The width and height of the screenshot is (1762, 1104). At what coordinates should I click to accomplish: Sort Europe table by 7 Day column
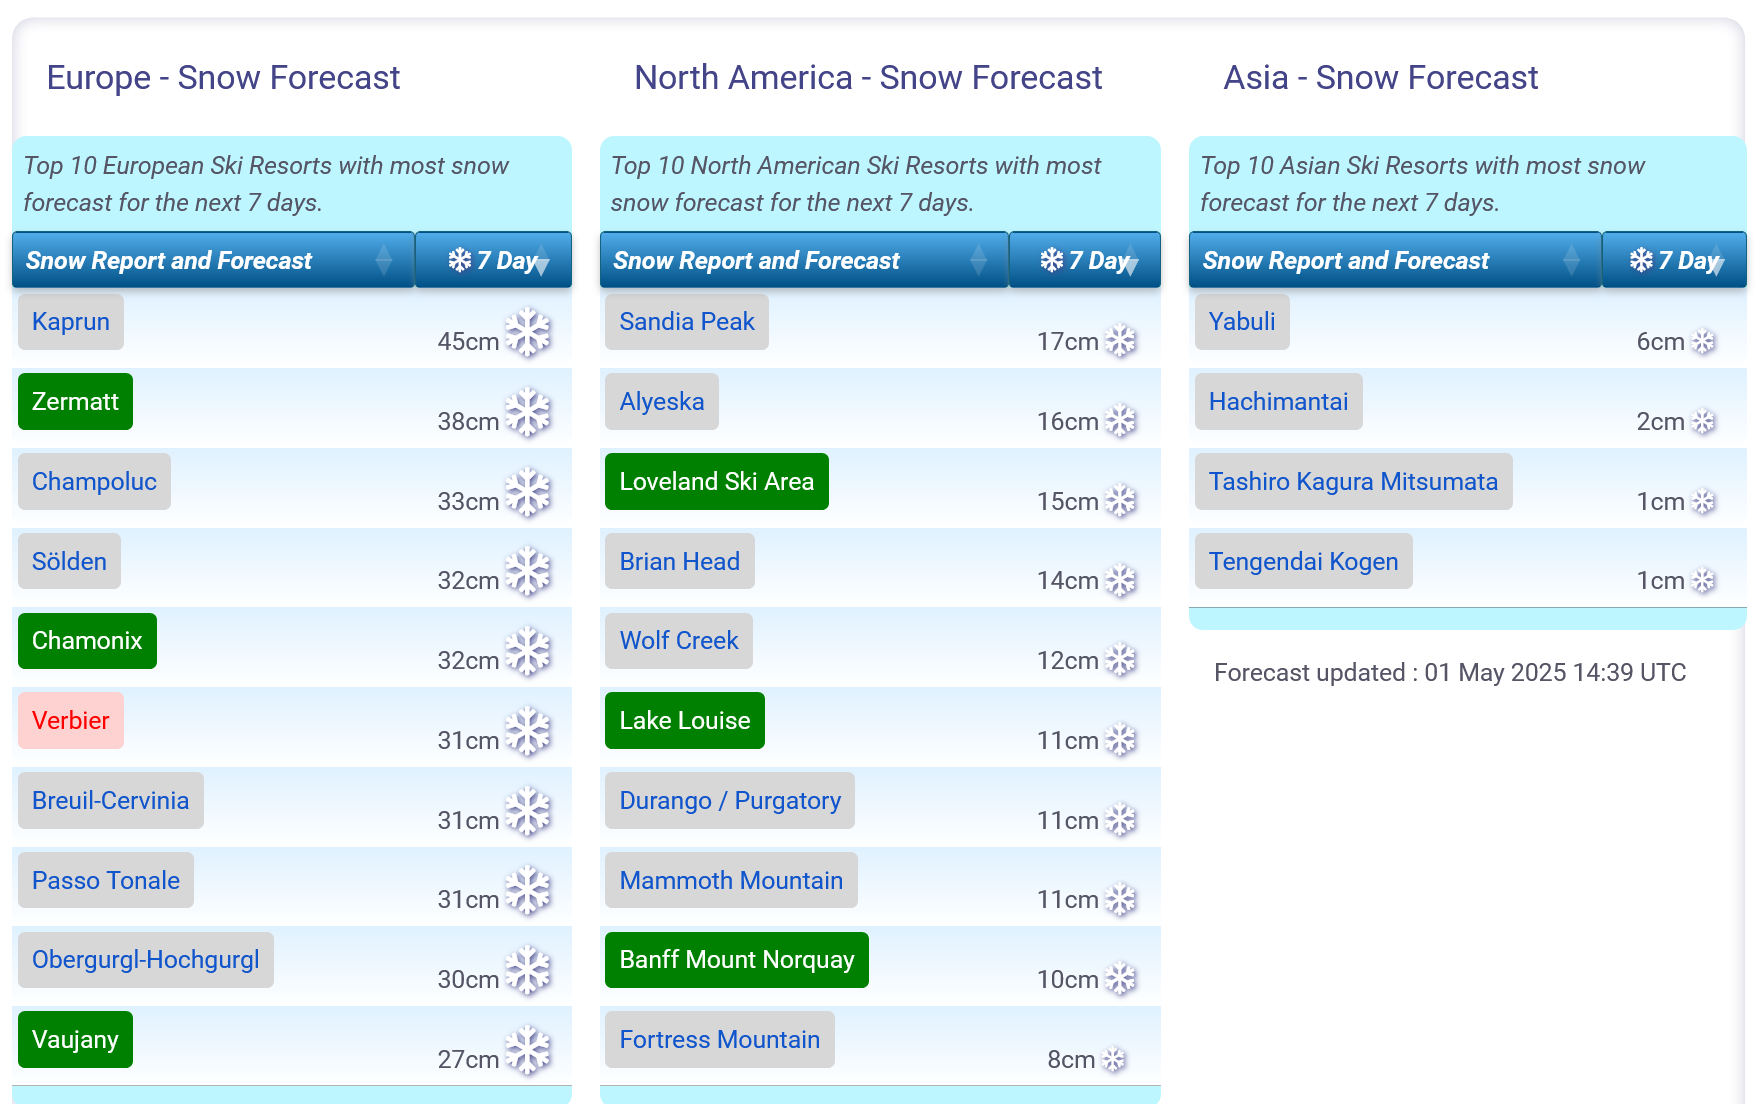click(493, 260)
